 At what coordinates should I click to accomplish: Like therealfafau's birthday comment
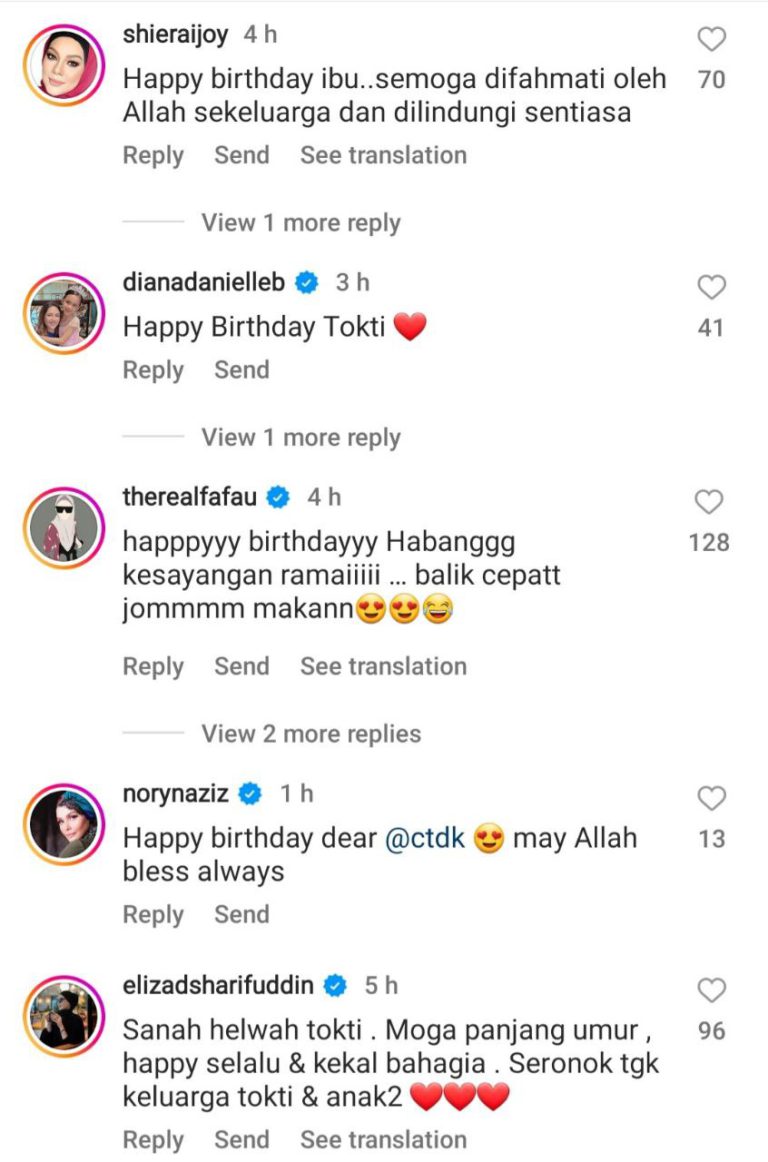[711, 500]
